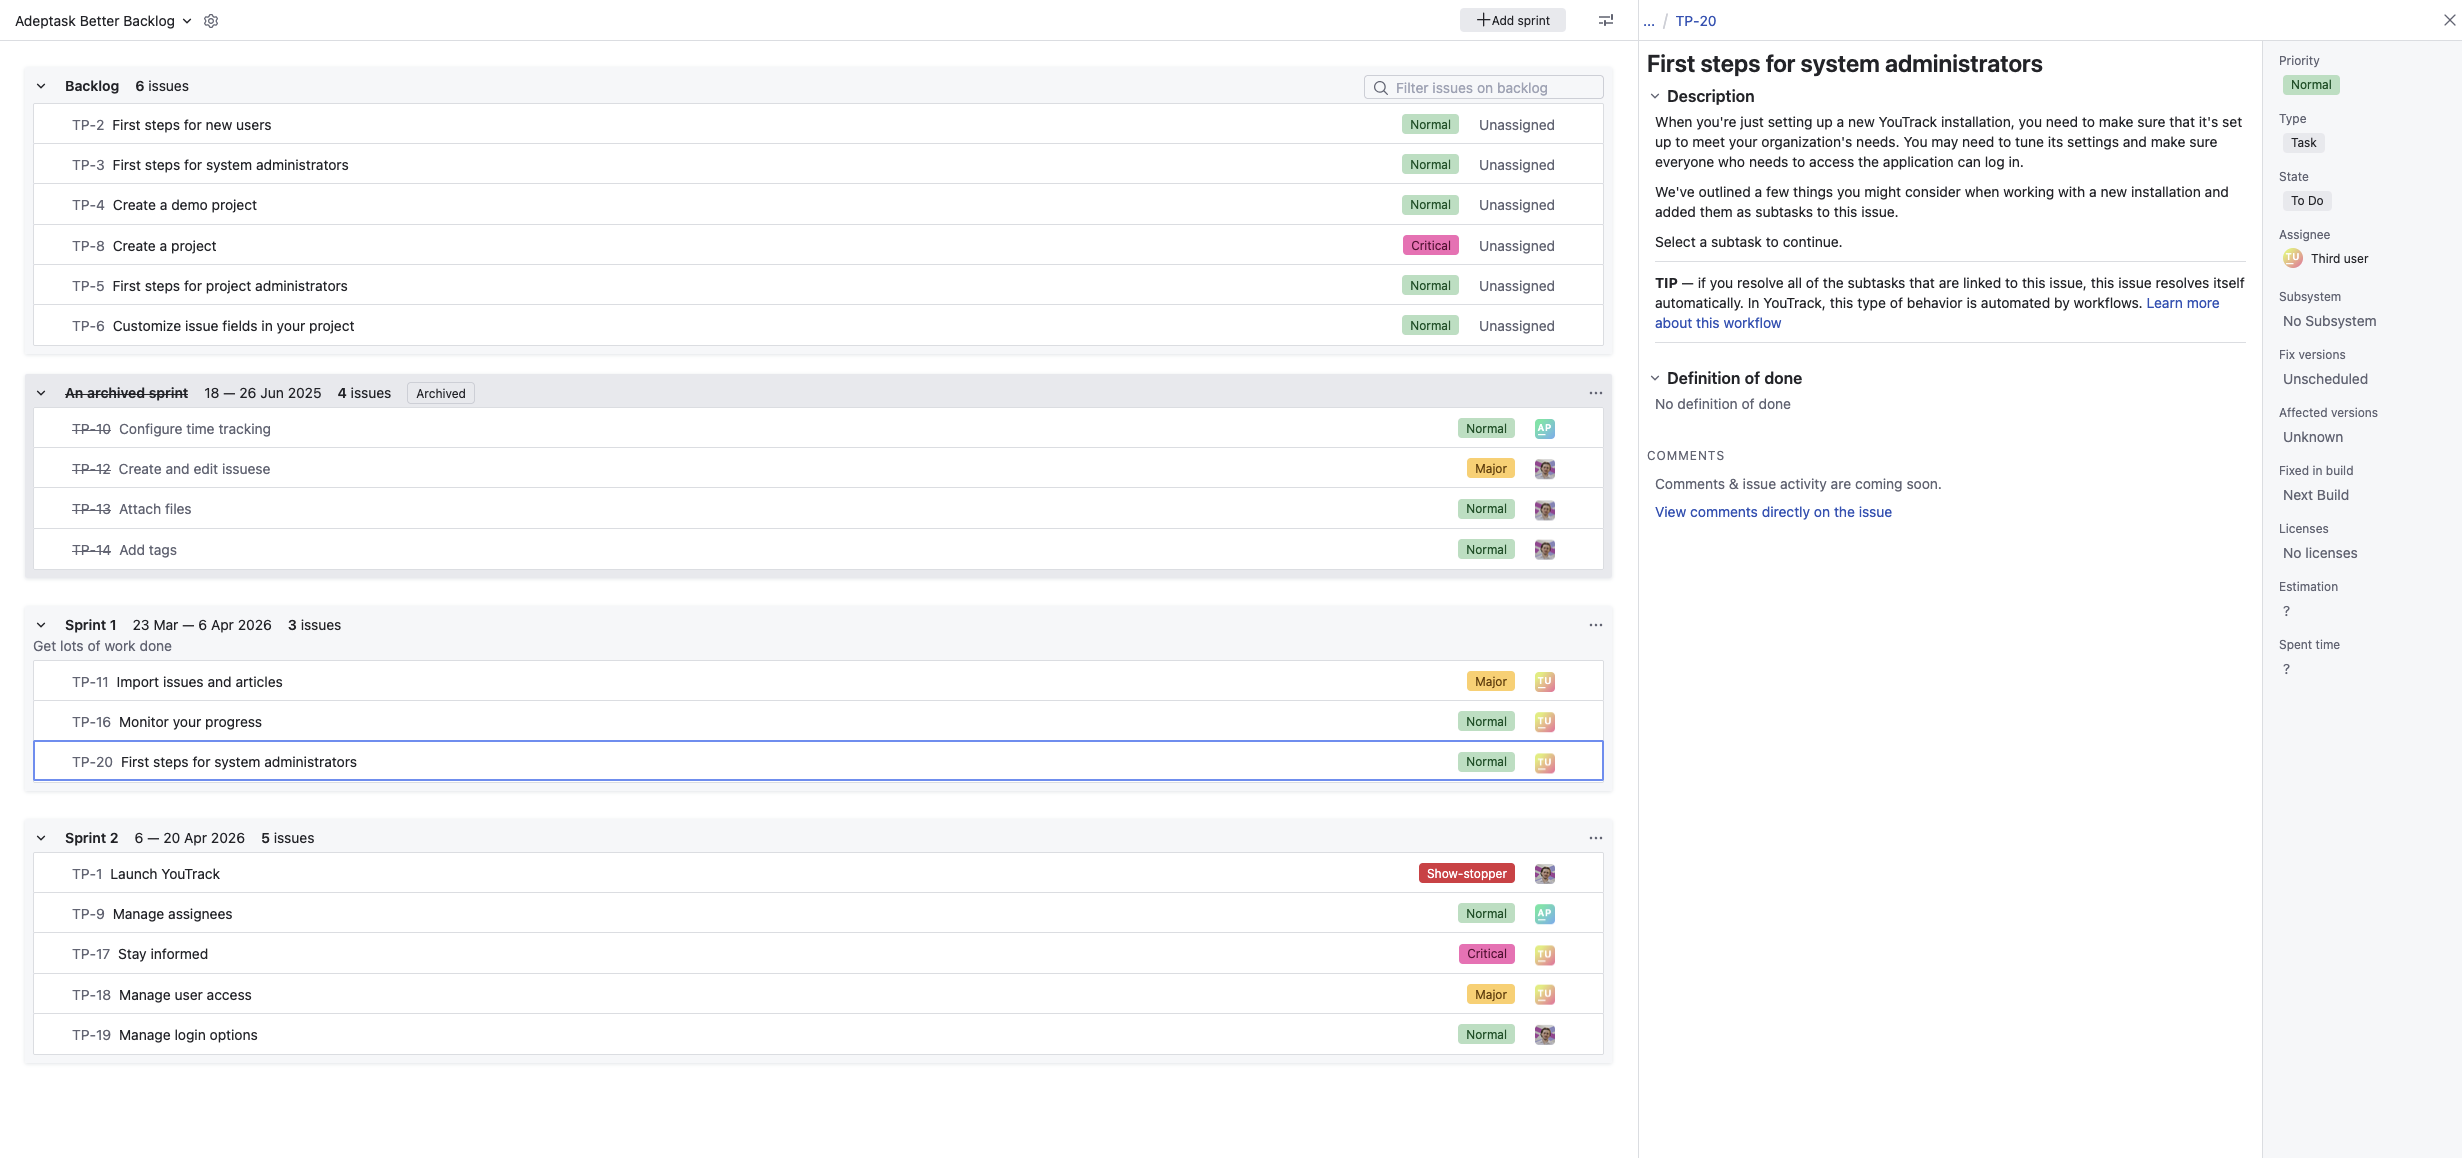This screenshot has height=1158, width=2464.
Task: Click the Spent time question mark value
Action: point(2286,669)
